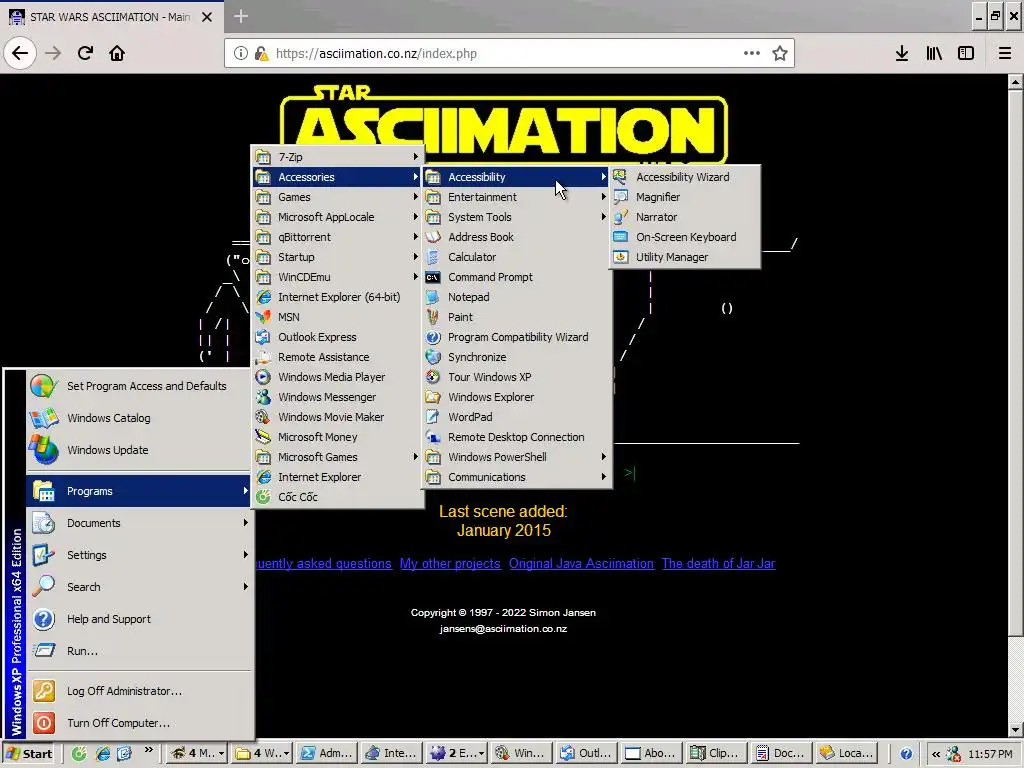Click Set Program Access and Defaults icon
This screenshot has width=1024, height=768.
pos(44,386)
